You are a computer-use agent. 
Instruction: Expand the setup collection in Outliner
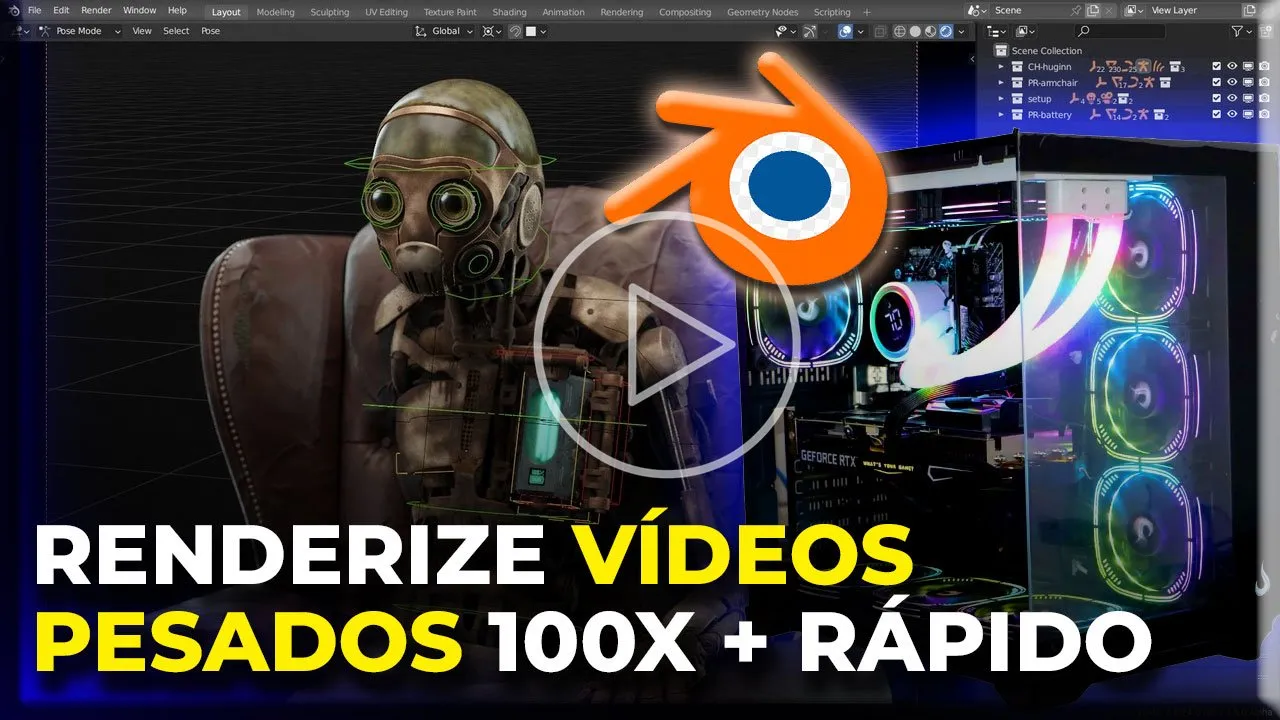[x=1001, y=98]
